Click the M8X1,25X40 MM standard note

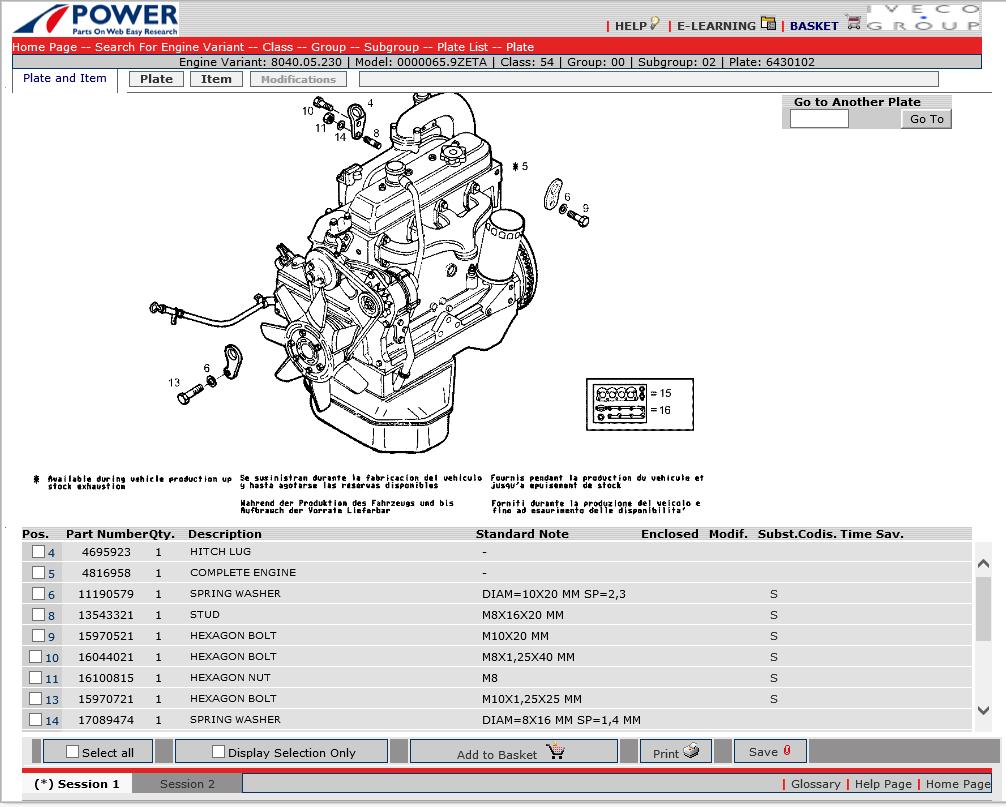[528, 657]
